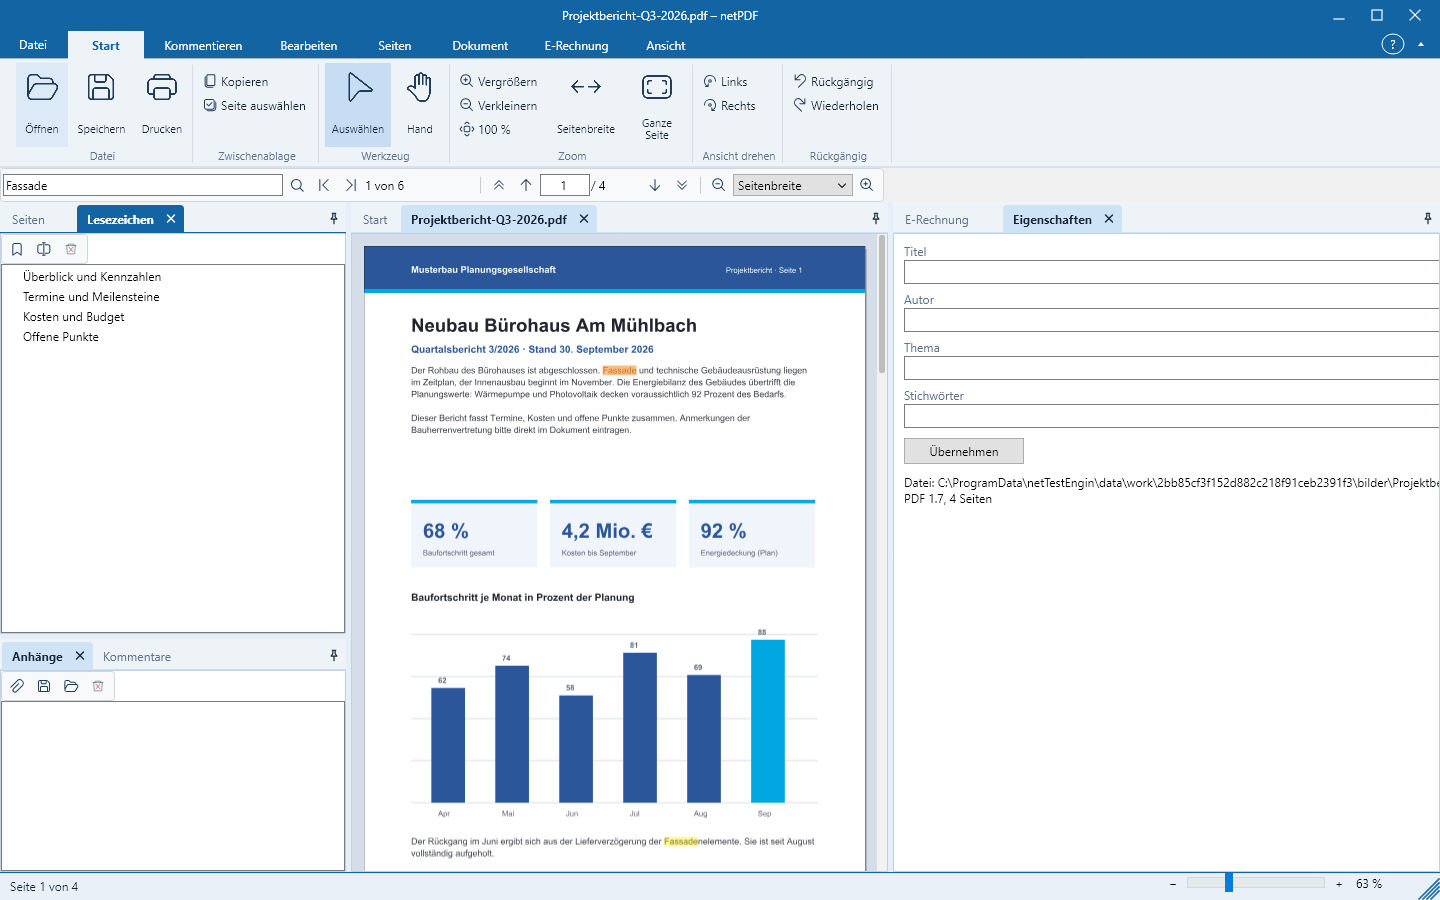Viewport: 1440px width, 900px height.
Task: Print the document via Drucken
Action: (162, 103)
